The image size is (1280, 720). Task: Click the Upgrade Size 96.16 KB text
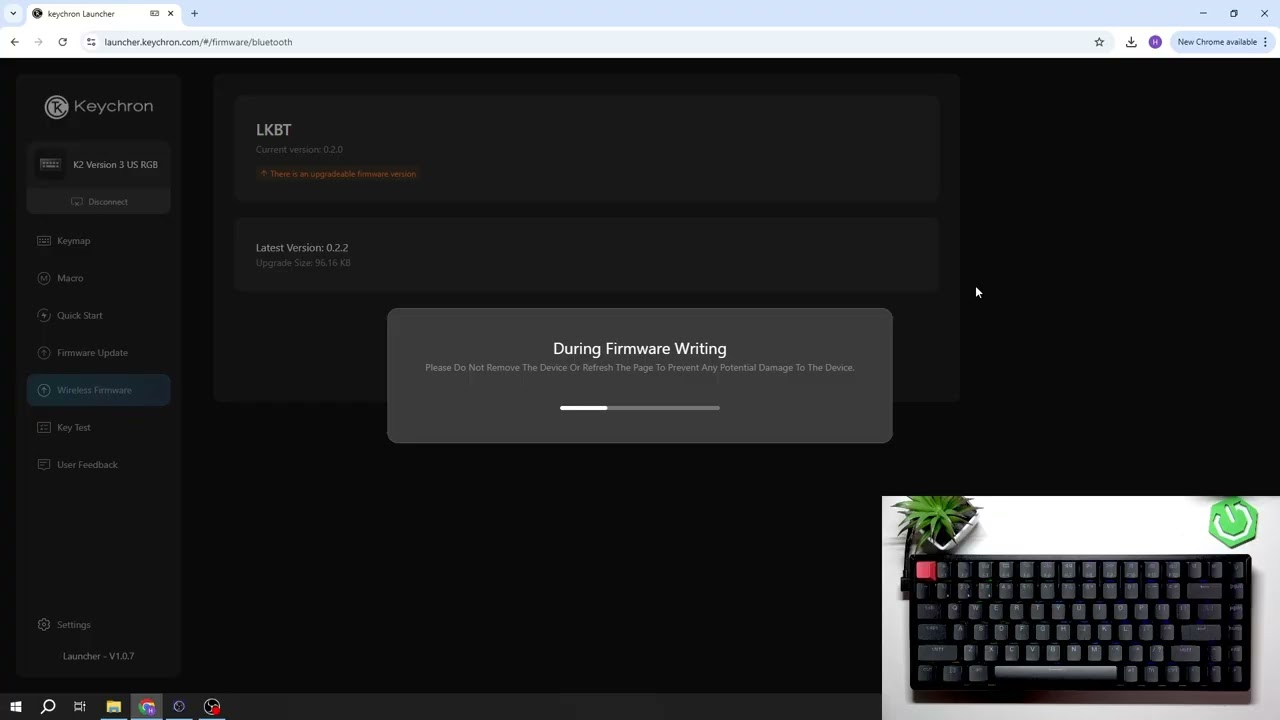coord(303,263)
